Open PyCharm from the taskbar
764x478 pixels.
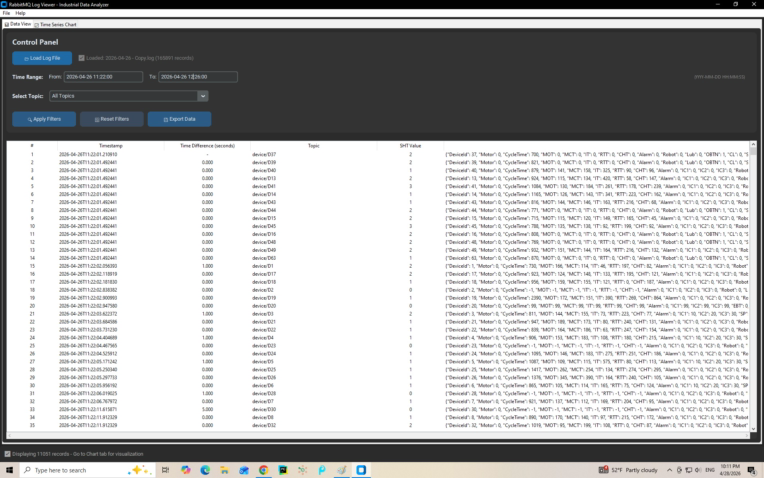(x=283, y=470)
